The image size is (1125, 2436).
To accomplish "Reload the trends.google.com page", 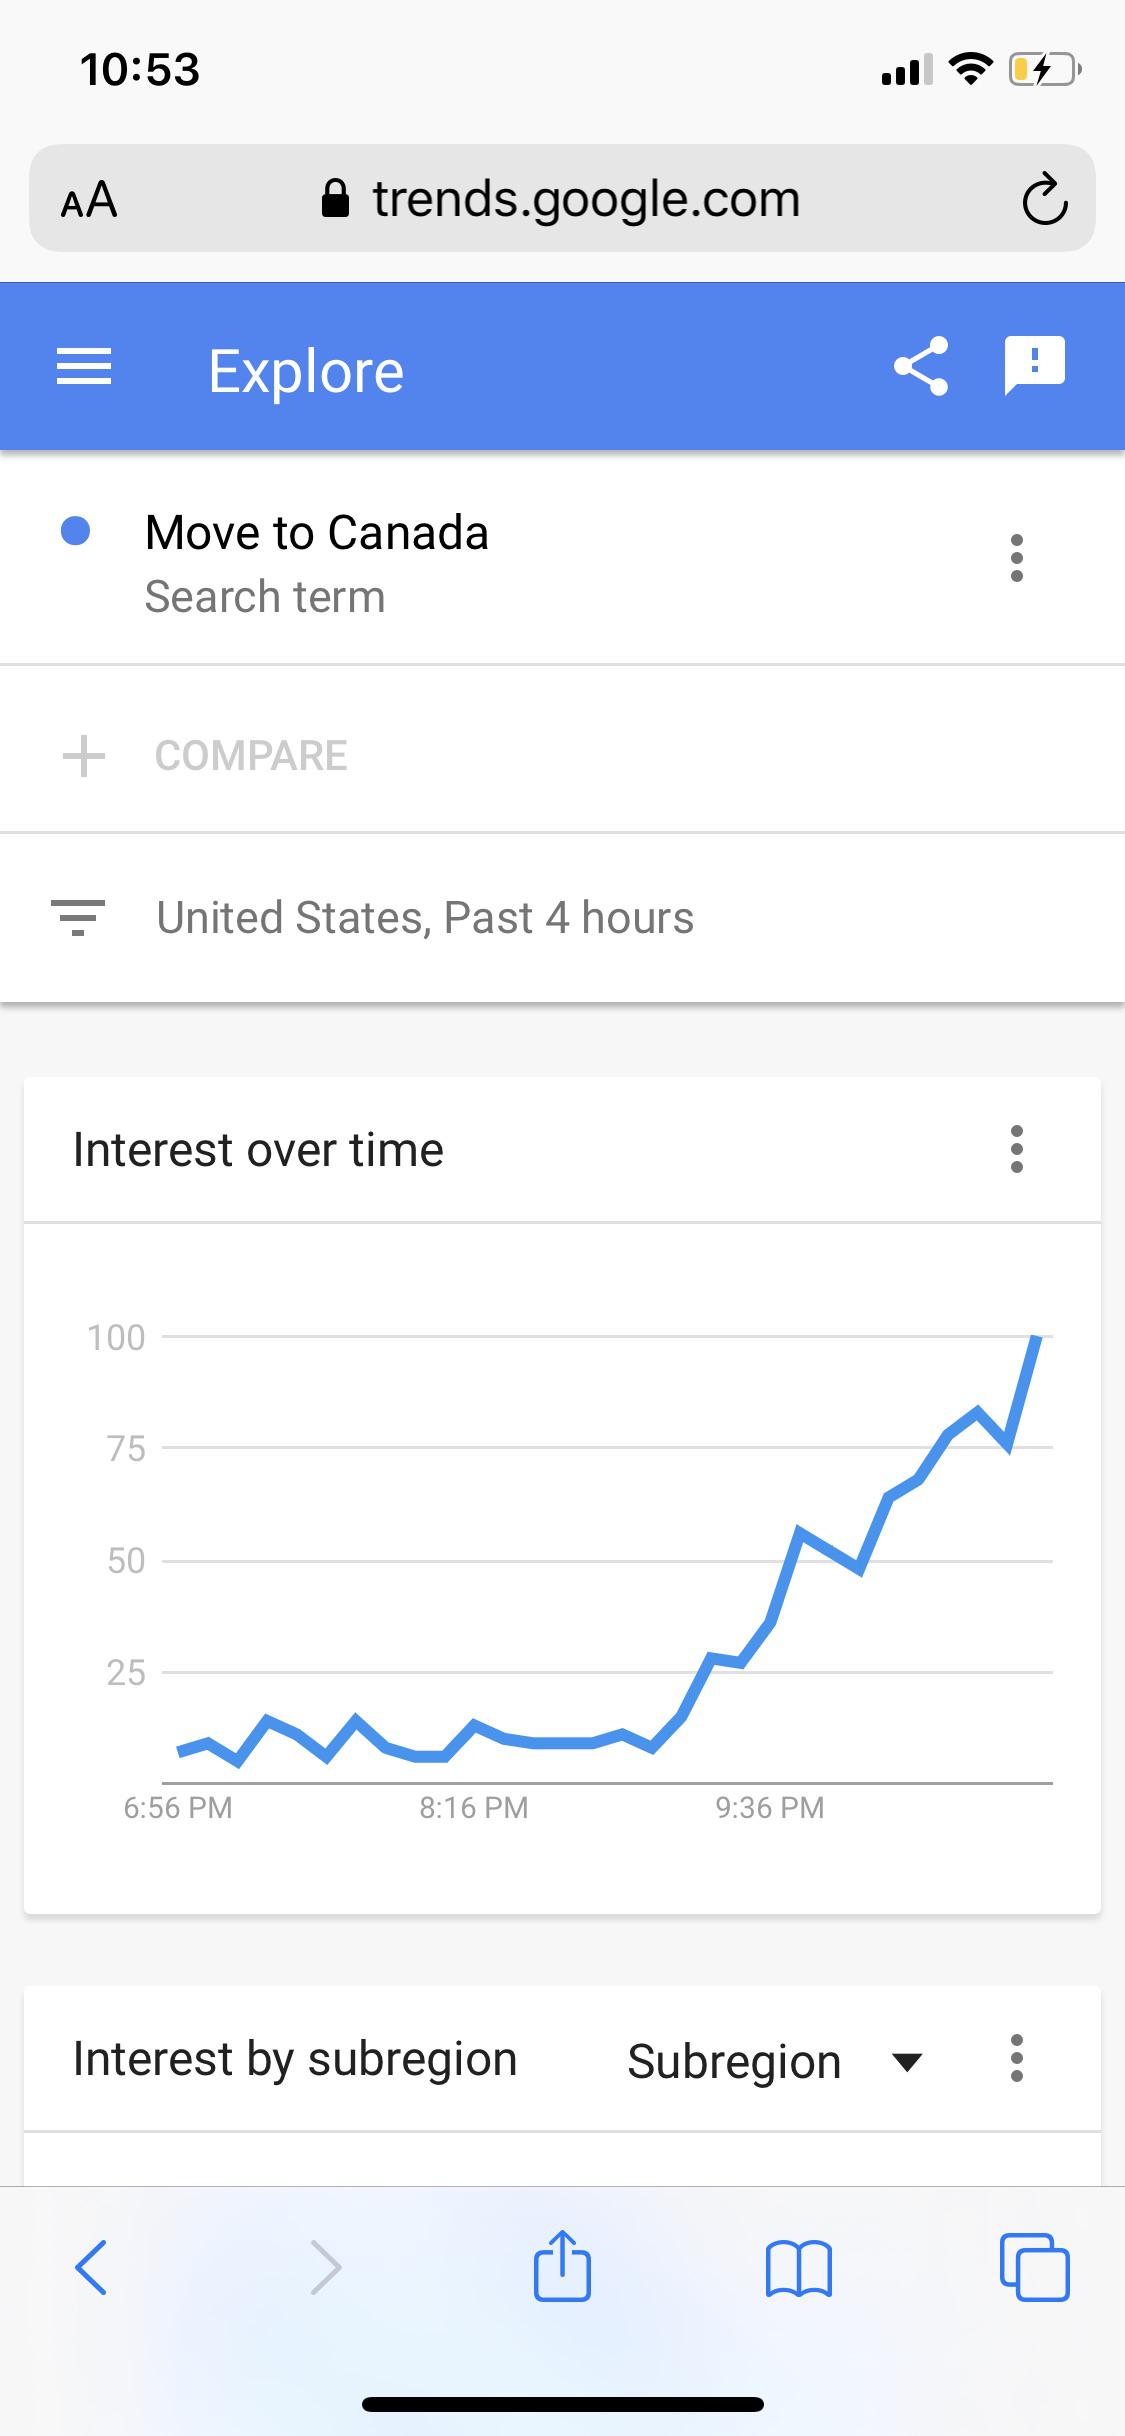I will coord(1045,199).
